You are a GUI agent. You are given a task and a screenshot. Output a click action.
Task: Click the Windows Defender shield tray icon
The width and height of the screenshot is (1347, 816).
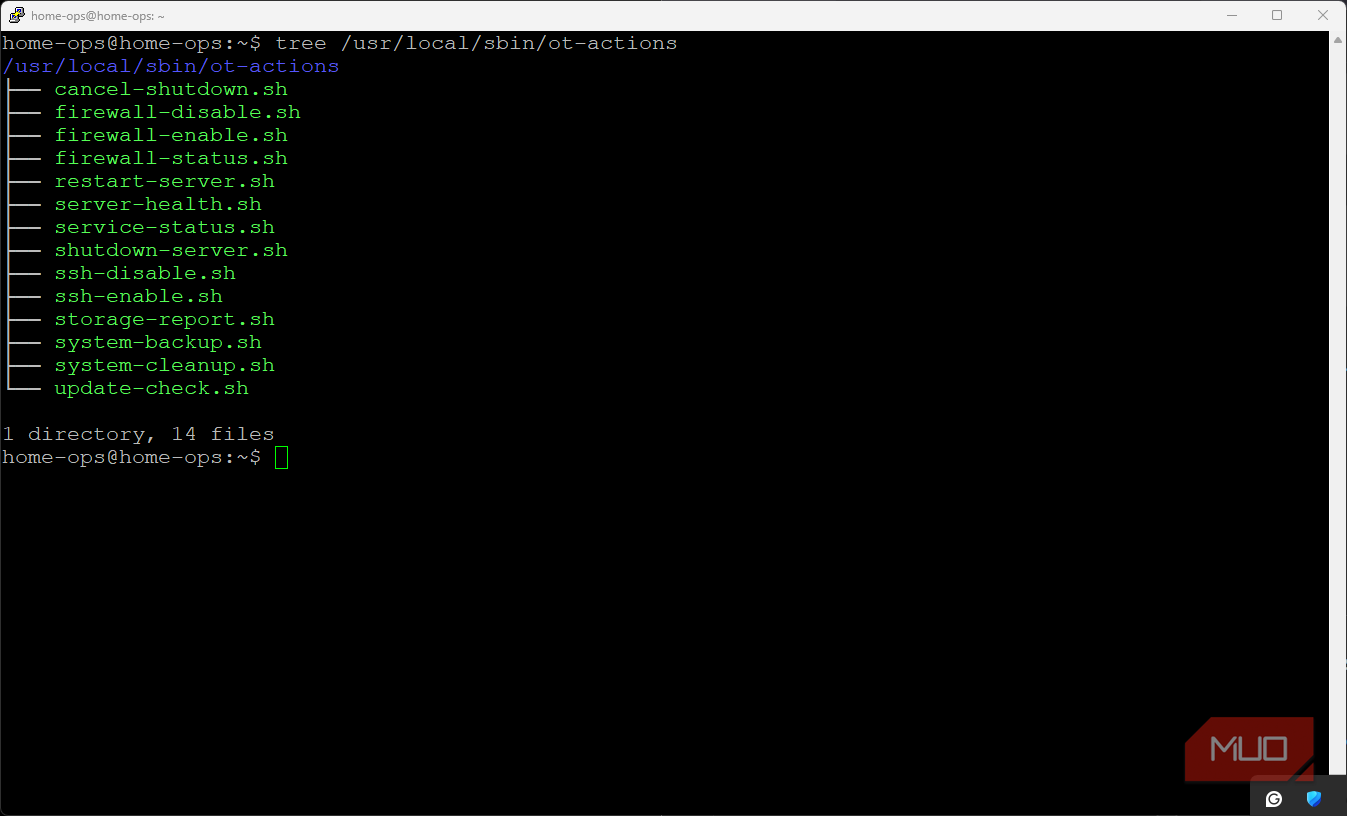(1314, 798)
